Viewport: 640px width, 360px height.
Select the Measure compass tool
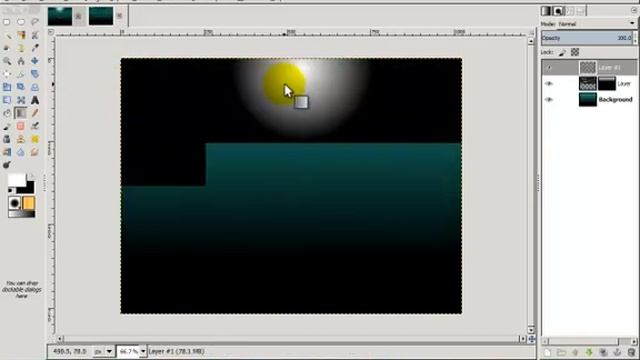pos(21,61)
